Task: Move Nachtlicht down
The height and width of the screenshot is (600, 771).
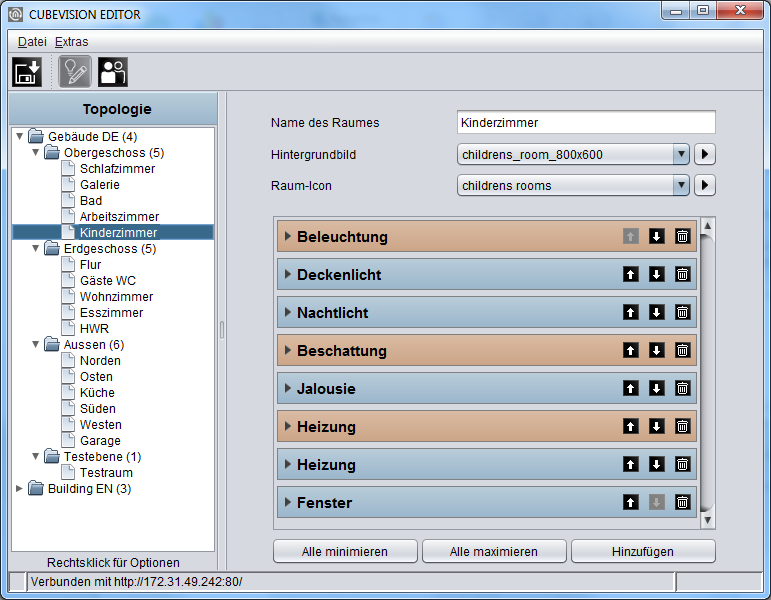Action: point(656,312)
